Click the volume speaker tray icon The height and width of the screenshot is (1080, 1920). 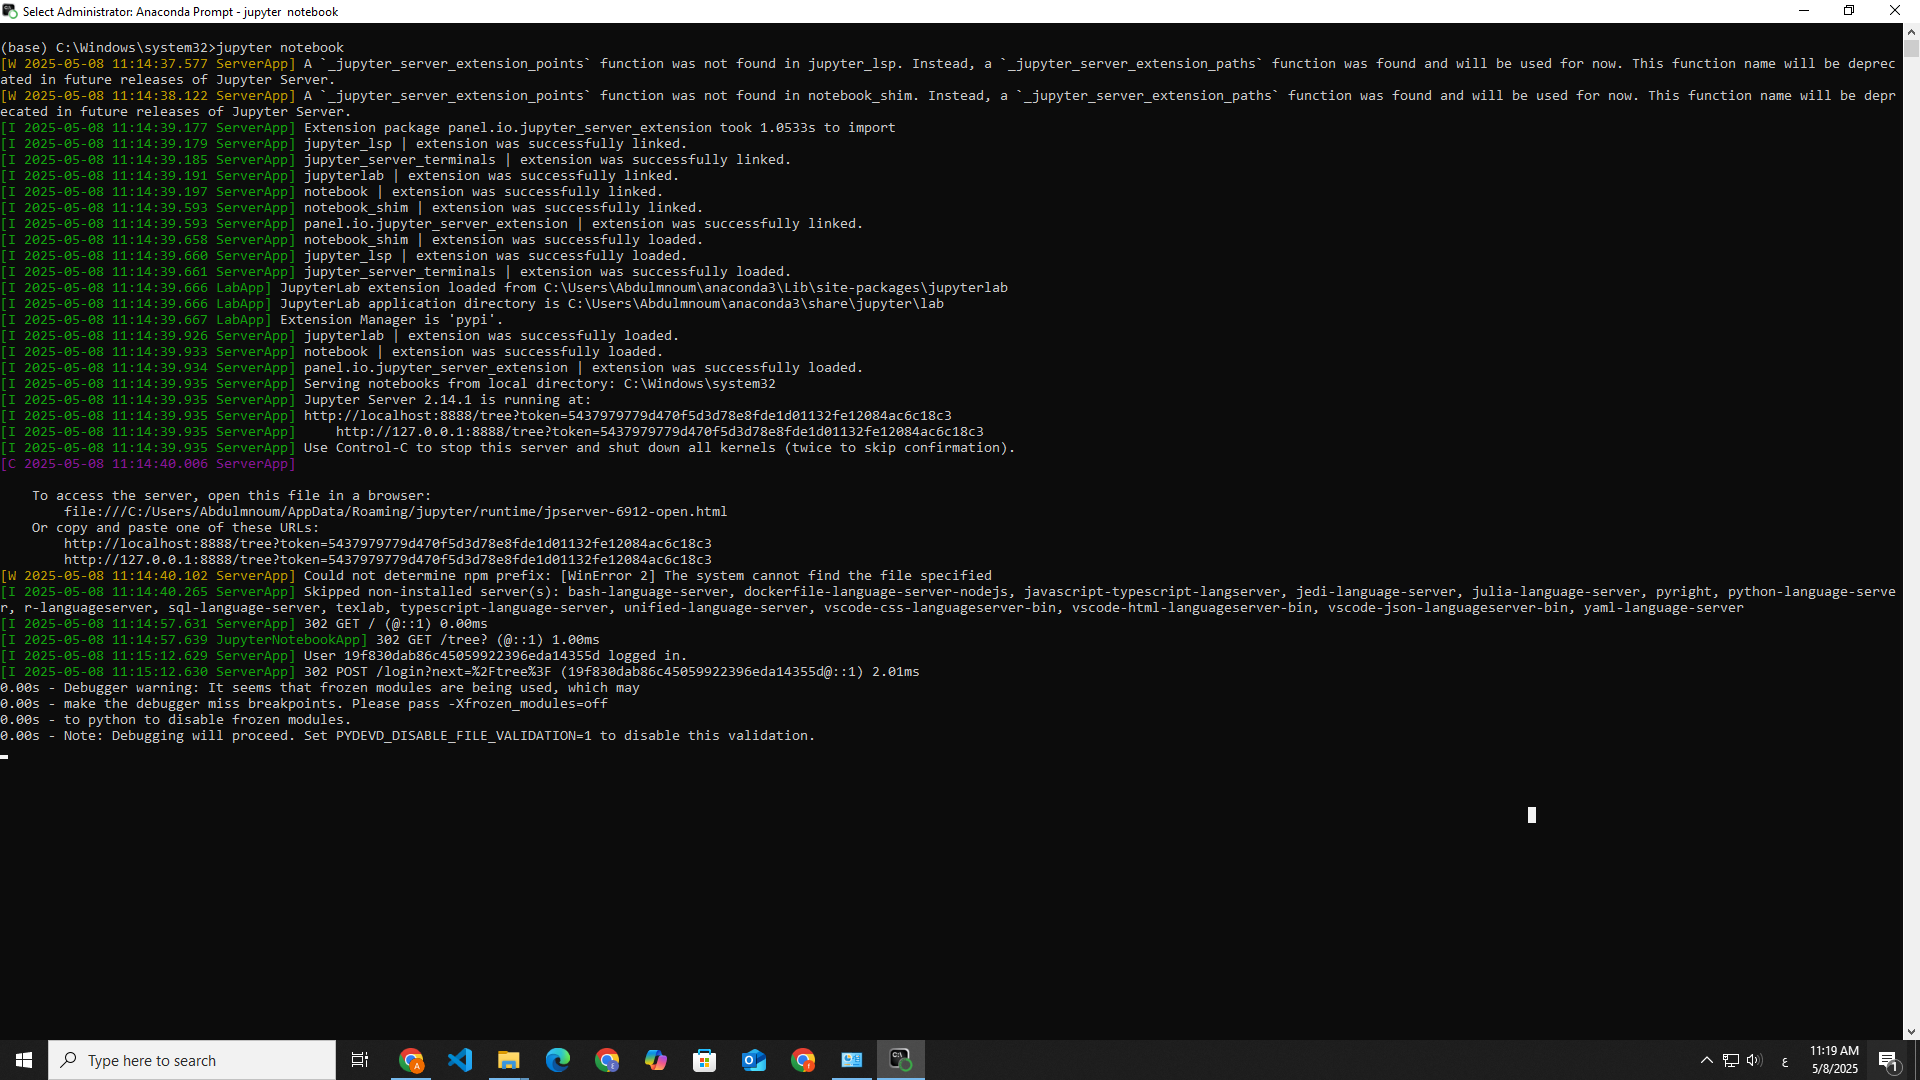click(1754, 1060)
